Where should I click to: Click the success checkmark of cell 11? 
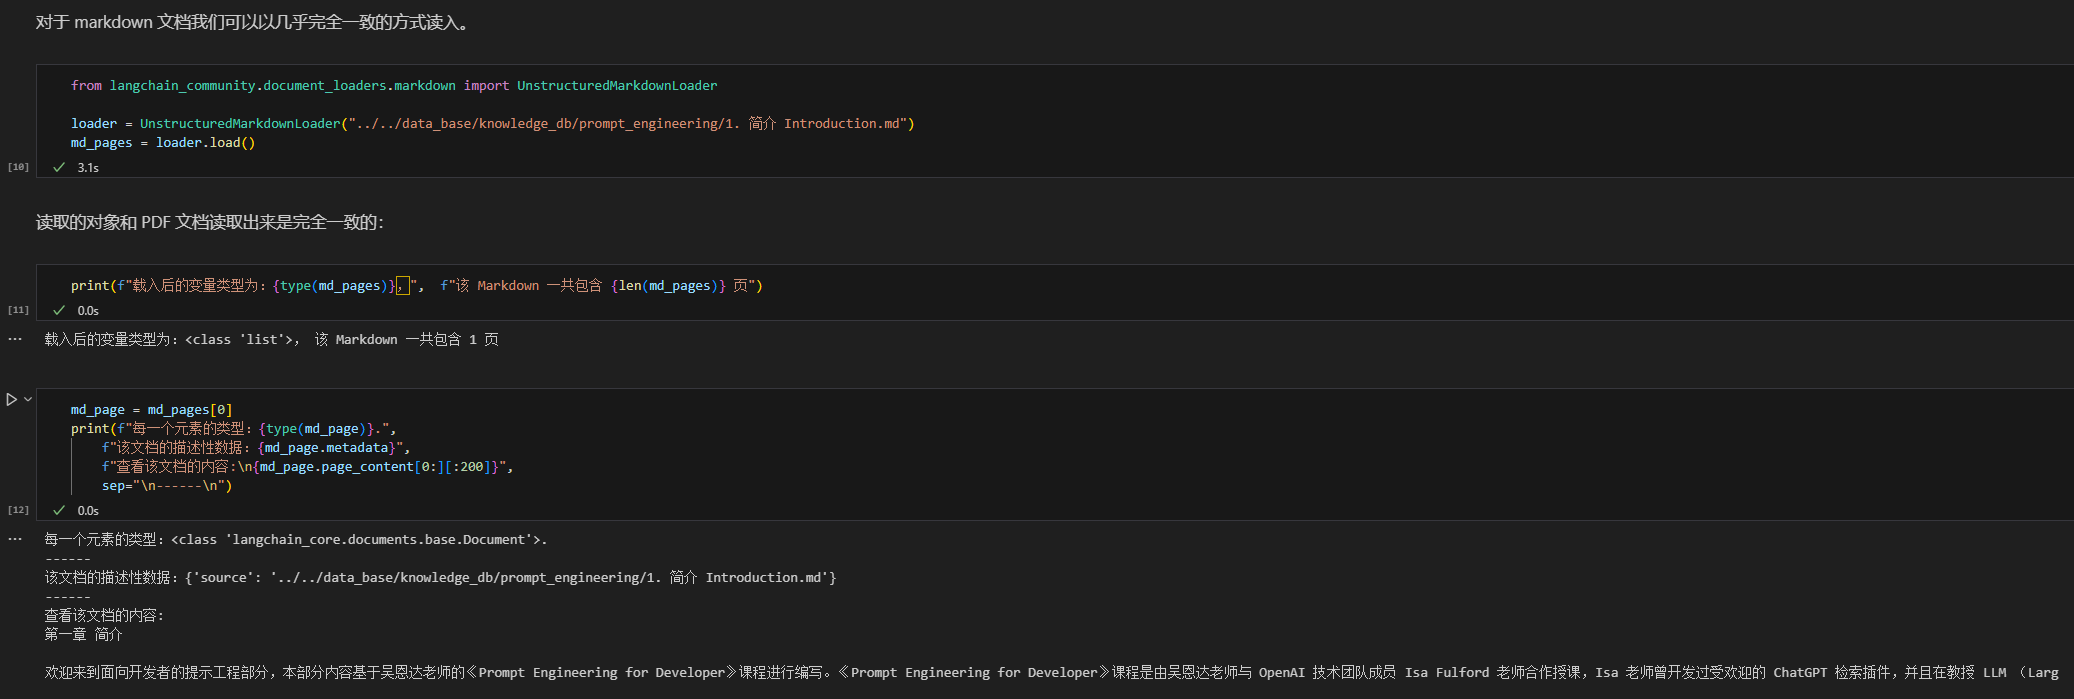click(x=59, y=310)
